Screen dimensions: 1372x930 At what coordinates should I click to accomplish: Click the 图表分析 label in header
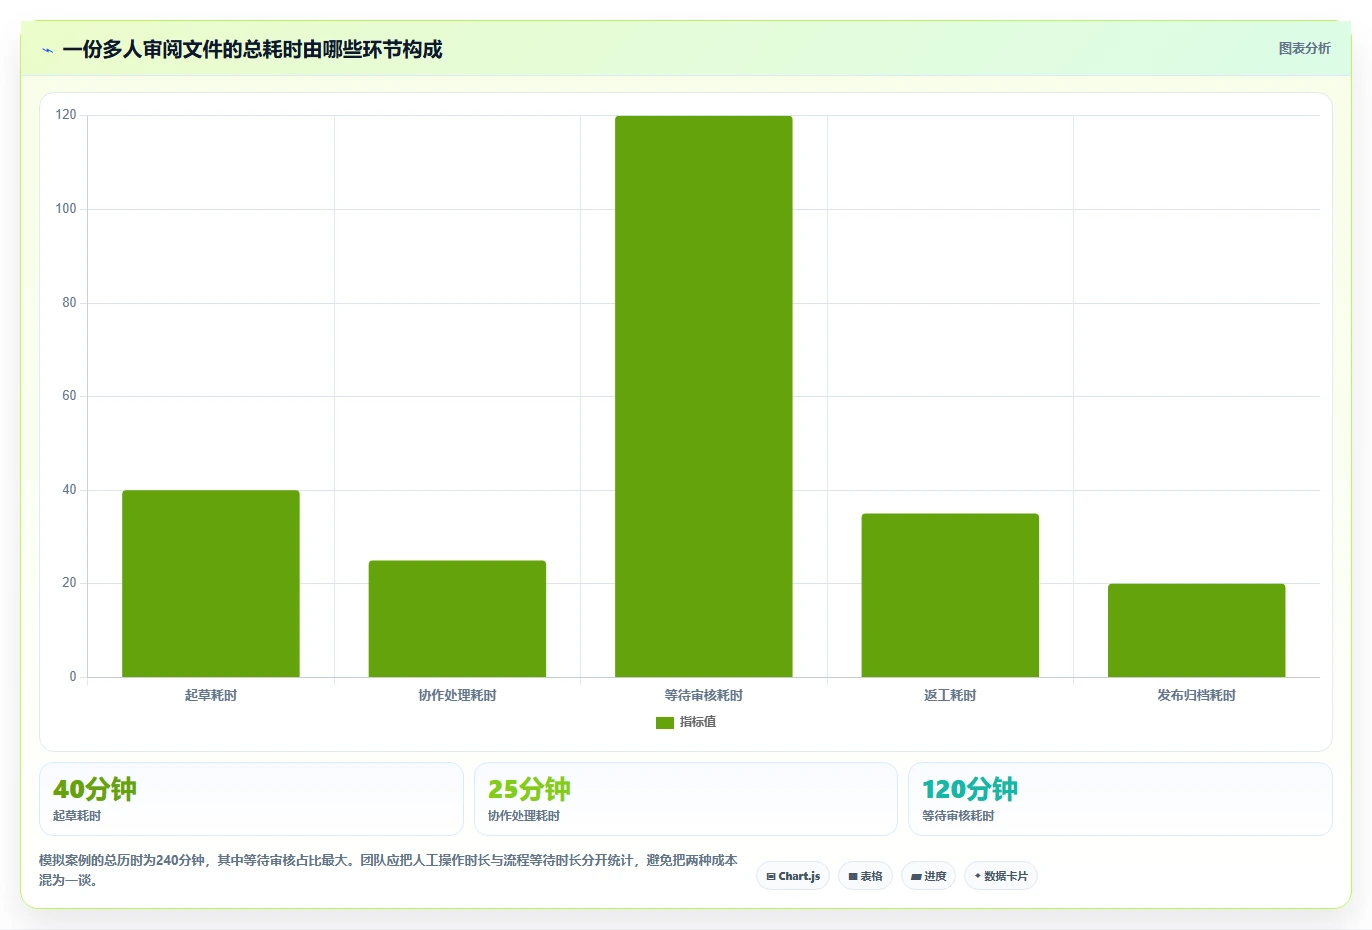point(1304,48)
